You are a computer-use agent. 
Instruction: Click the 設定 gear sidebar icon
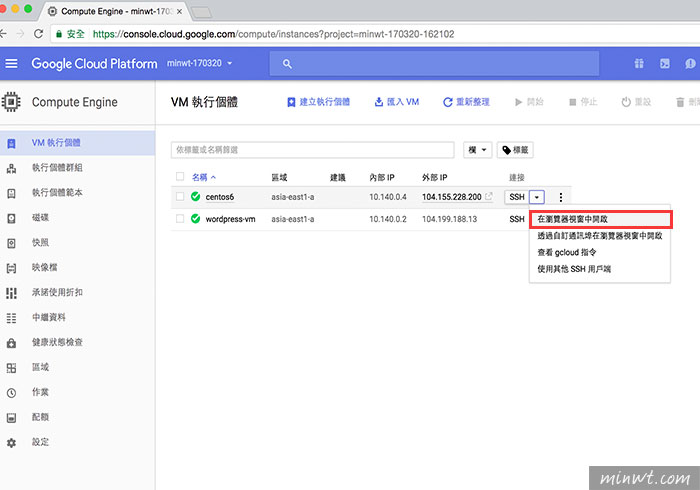pos(11,443)
